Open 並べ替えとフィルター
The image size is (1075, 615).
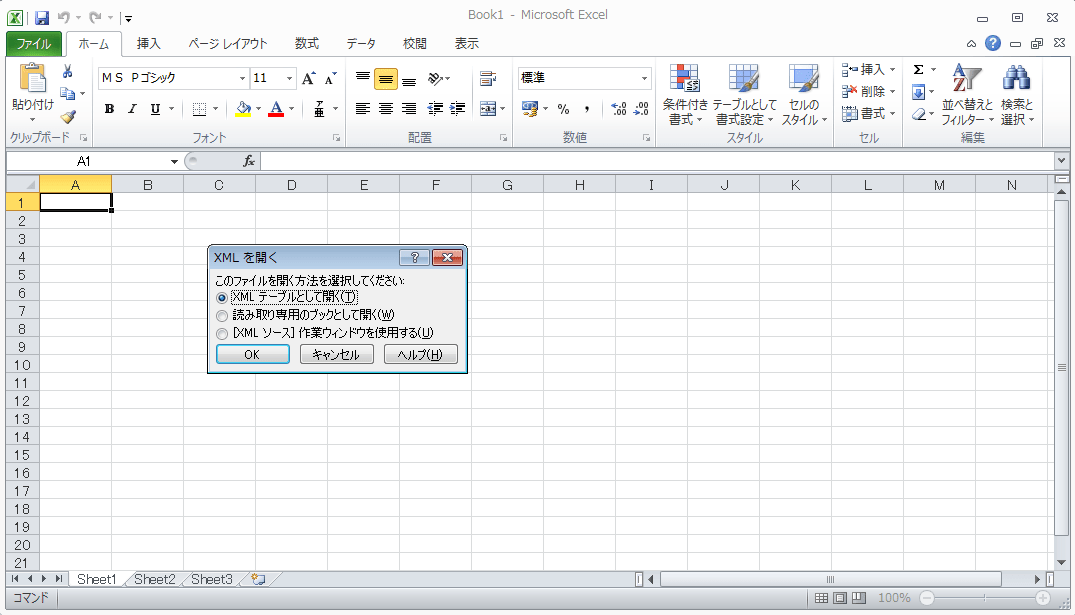point(967,94)
